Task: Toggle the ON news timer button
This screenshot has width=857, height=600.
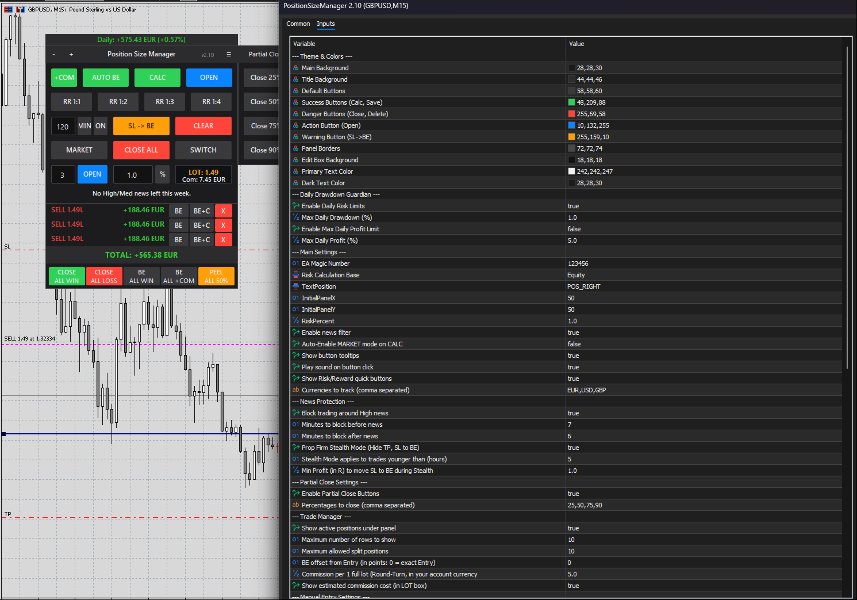Action: coord(101,126)
